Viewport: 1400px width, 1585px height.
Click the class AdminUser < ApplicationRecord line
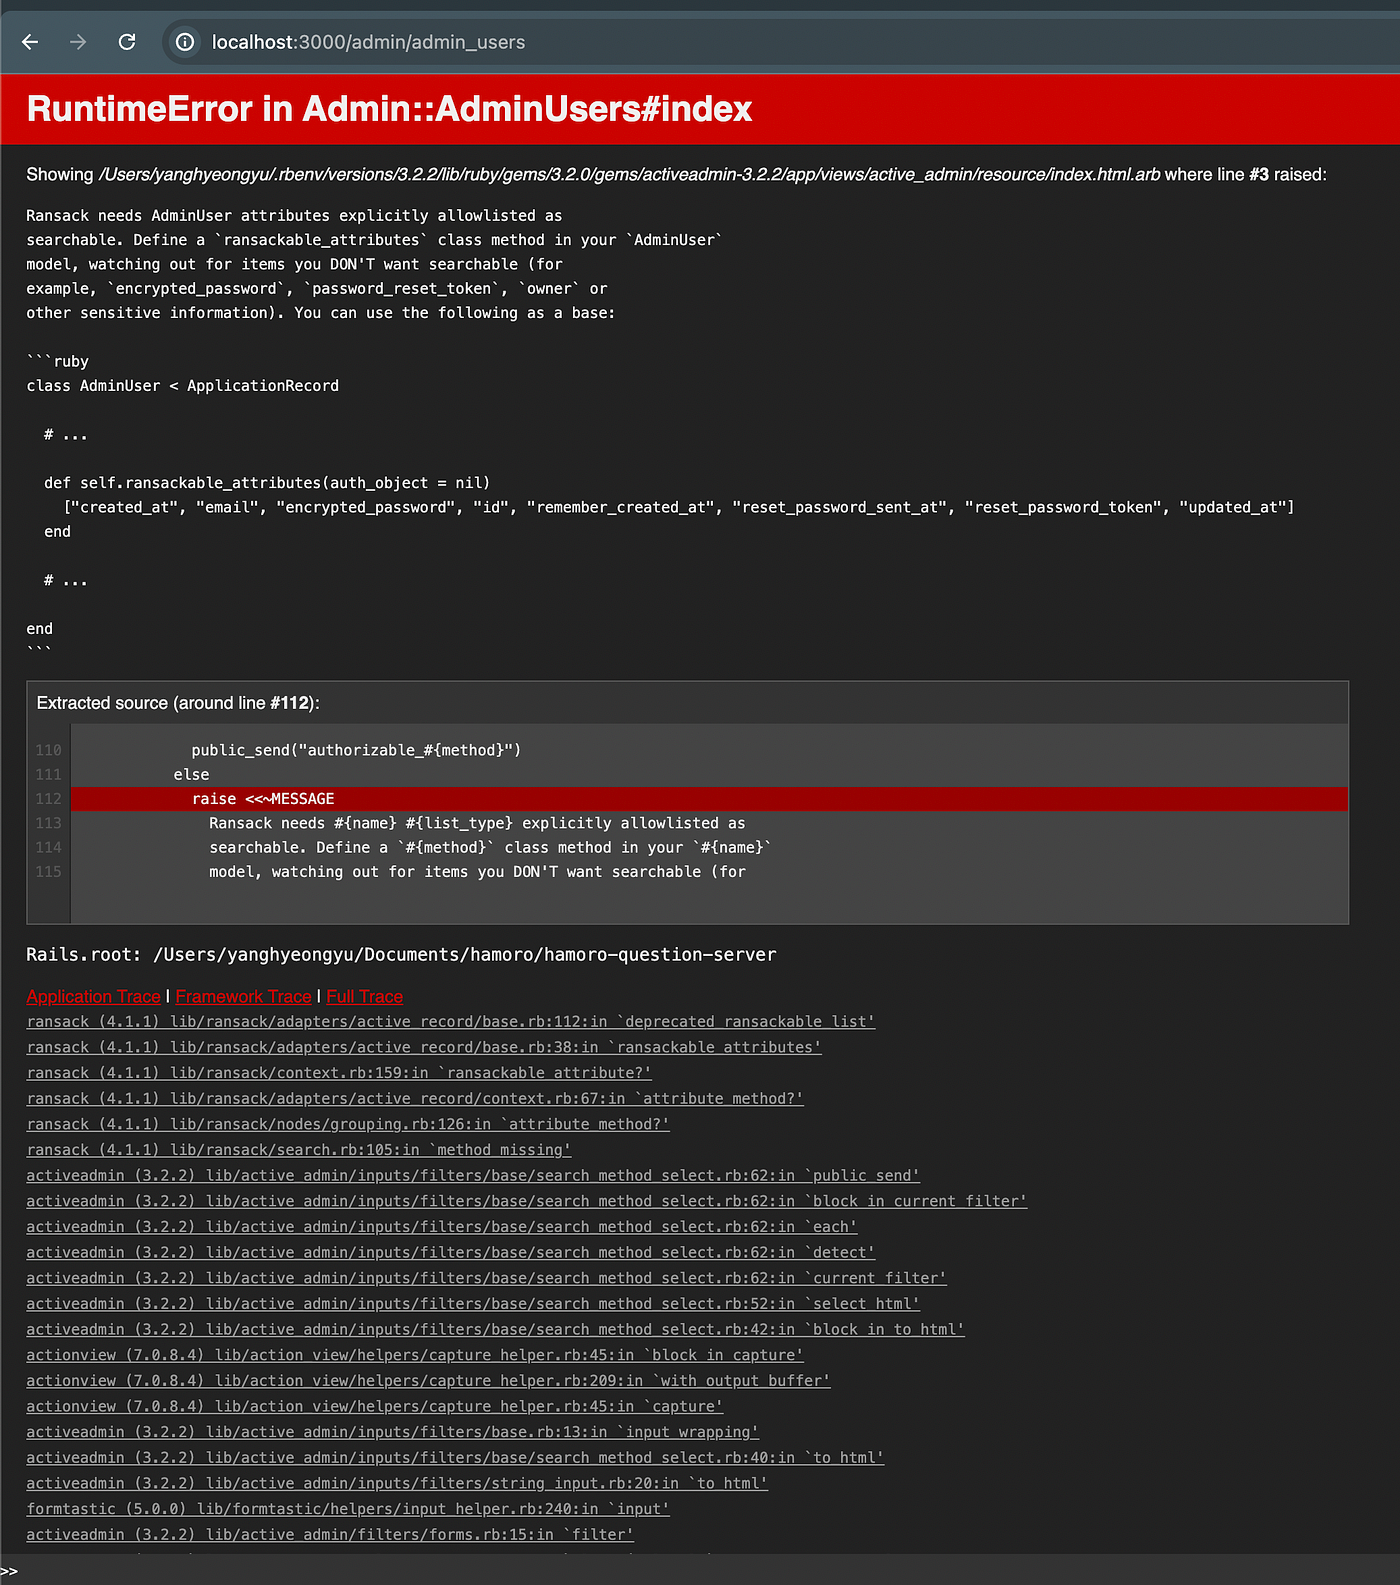click(x=182, y=386)
